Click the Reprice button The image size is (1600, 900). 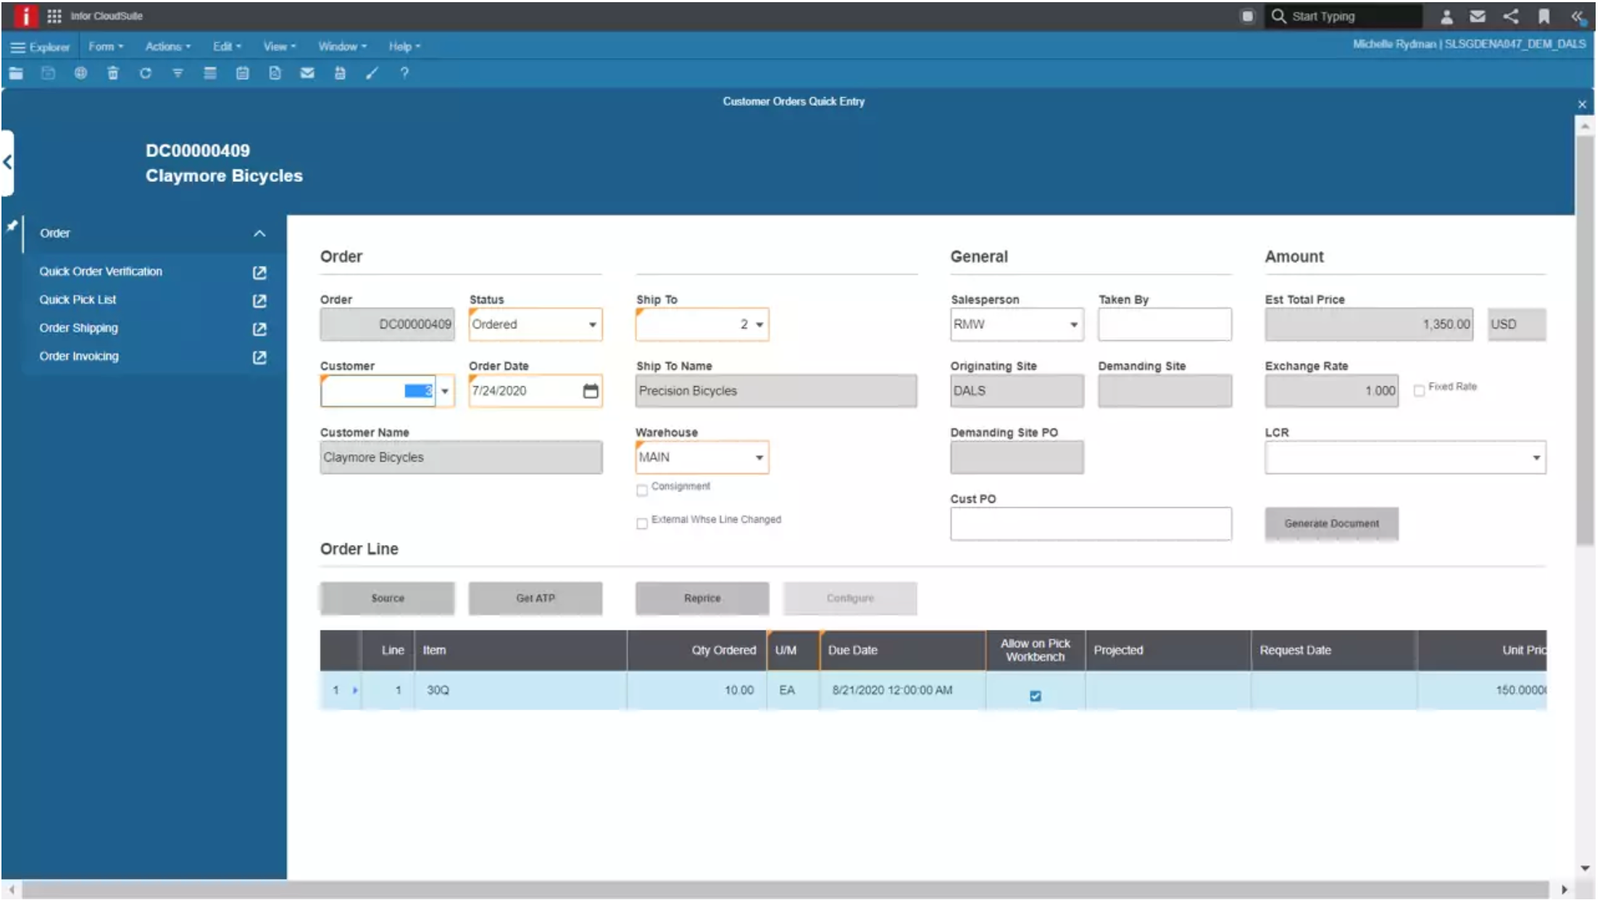click(702, 598)
